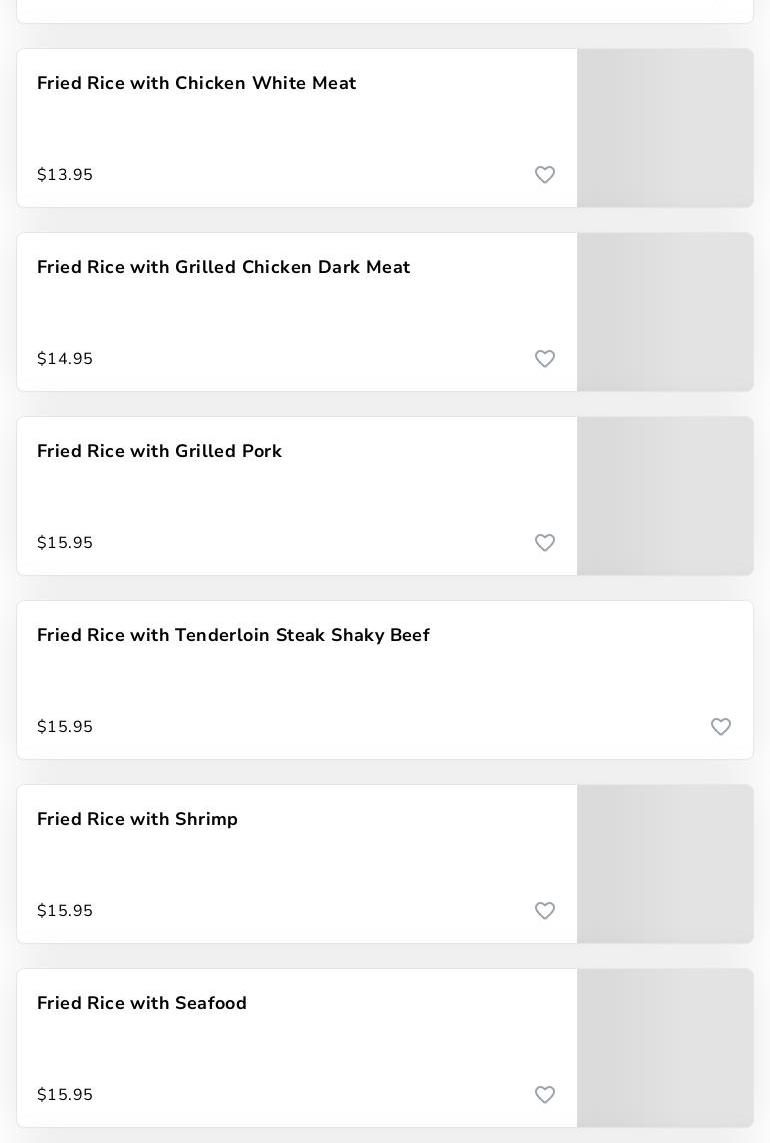This screenshot has width=770, height=1143.
Task: Click the price of Tenderloin Steak Shaky Beef
Action: (65, 727)
